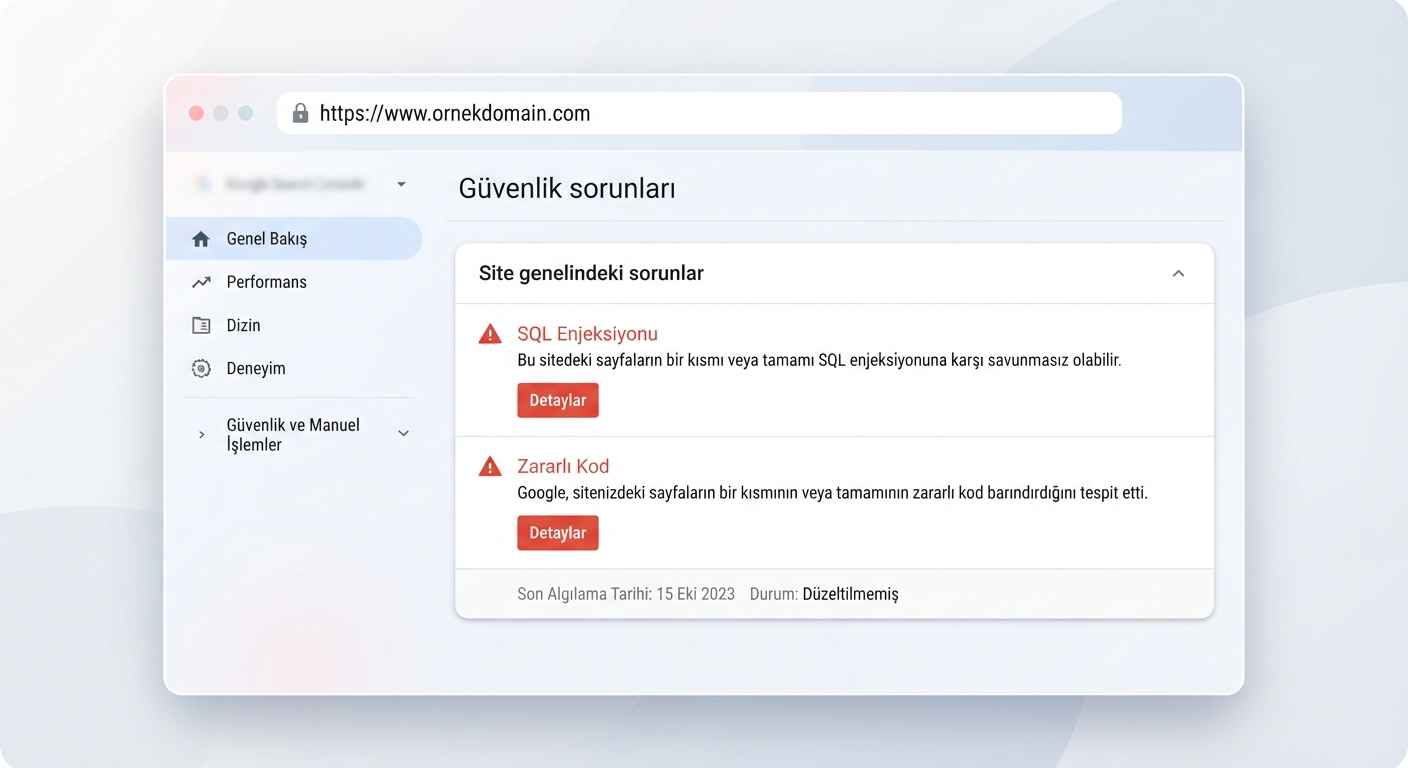Click the URL https://www.ornekdomain.com address field

tap(699, 113)
